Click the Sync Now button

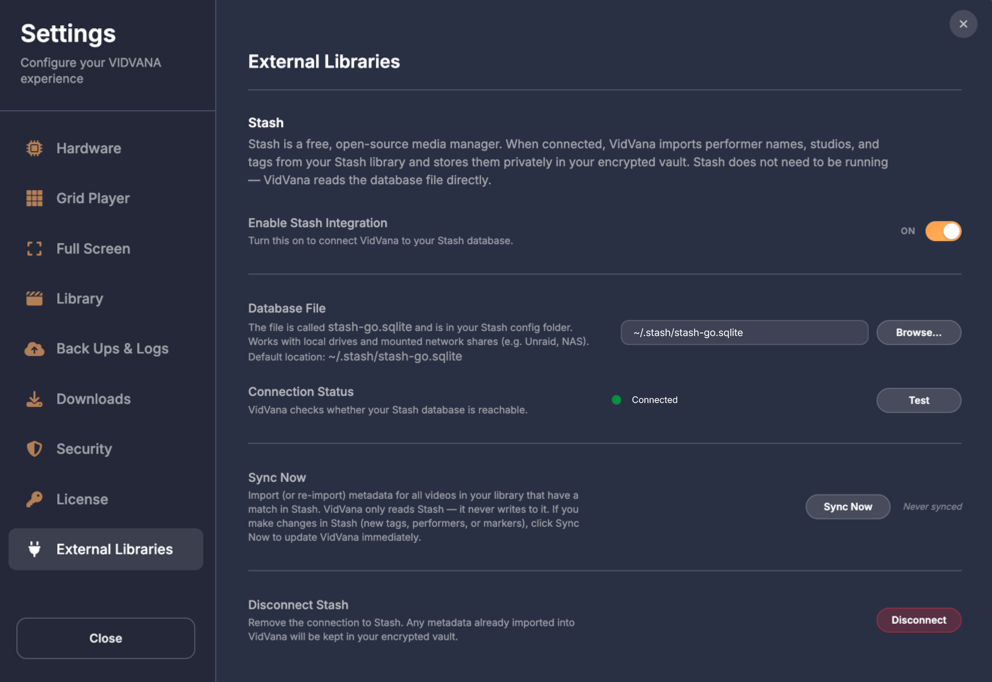(847, 507)
